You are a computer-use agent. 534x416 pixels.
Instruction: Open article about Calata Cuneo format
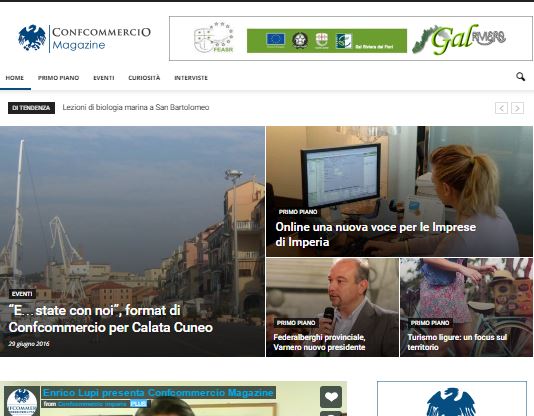(x=111, y=319)
